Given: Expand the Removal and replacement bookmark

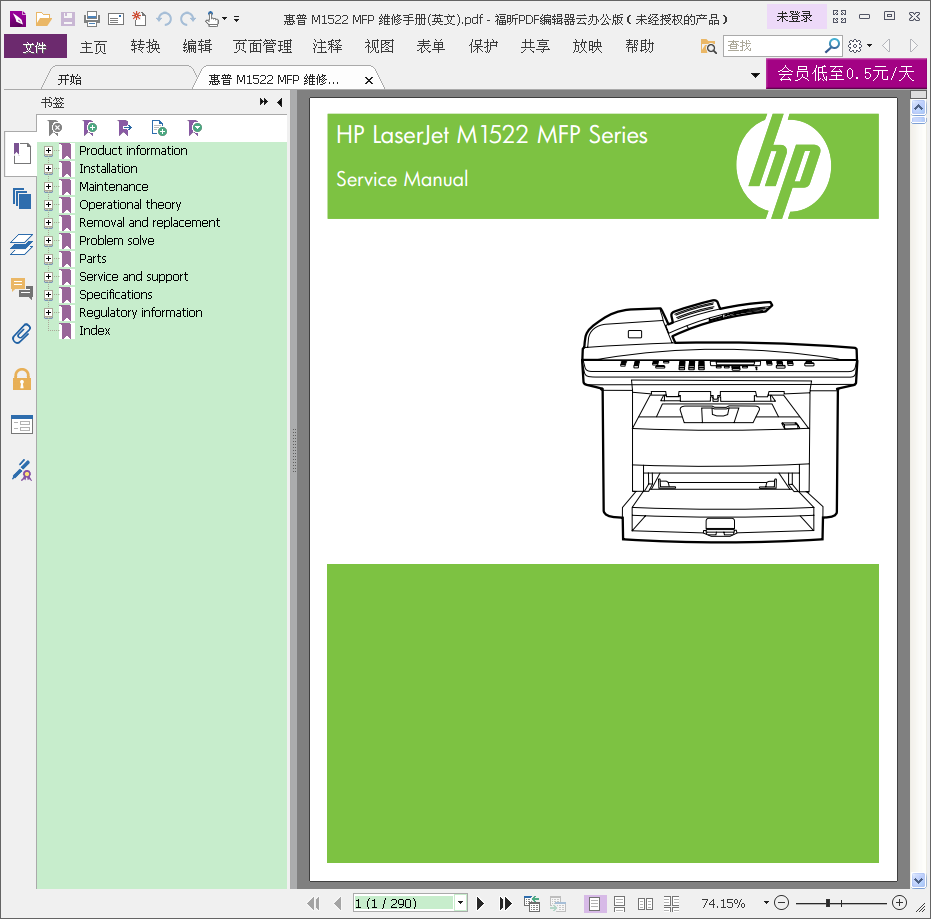Looking at the screenshot, I should [x=48, y=223].
